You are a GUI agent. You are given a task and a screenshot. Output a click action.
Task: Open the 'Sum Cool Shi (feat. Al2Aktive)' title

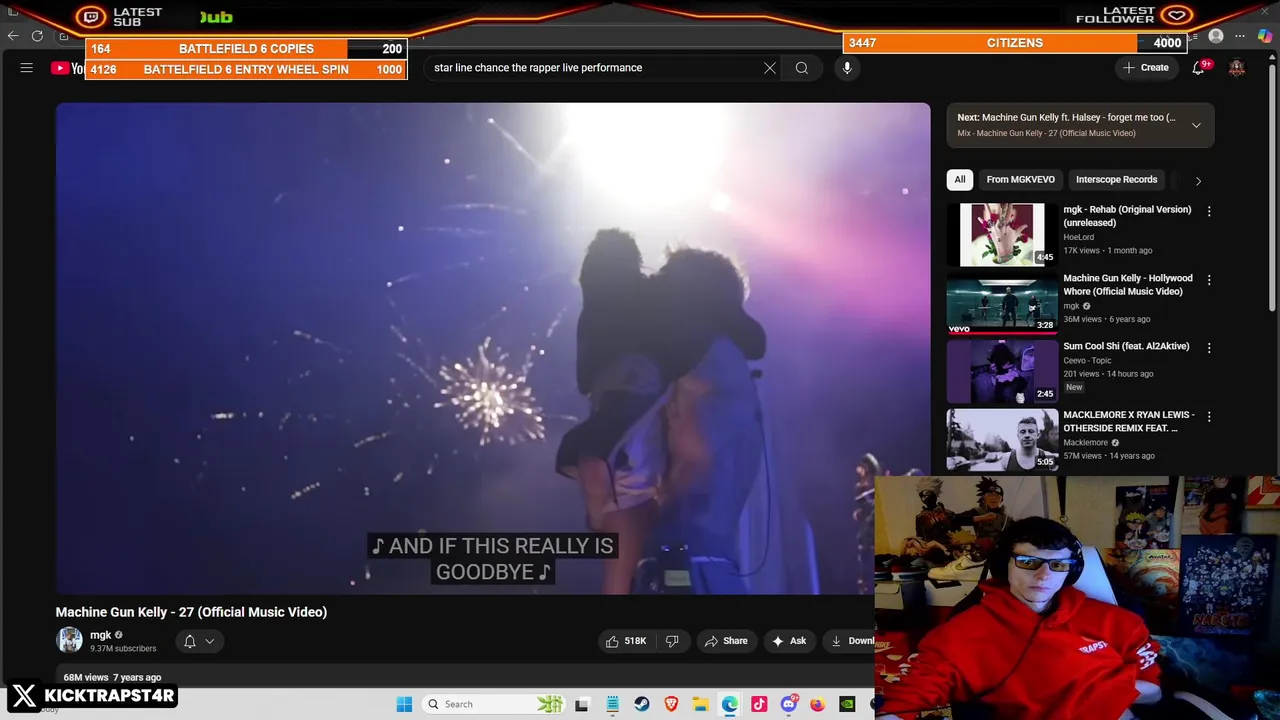[x=1126, y=346]
